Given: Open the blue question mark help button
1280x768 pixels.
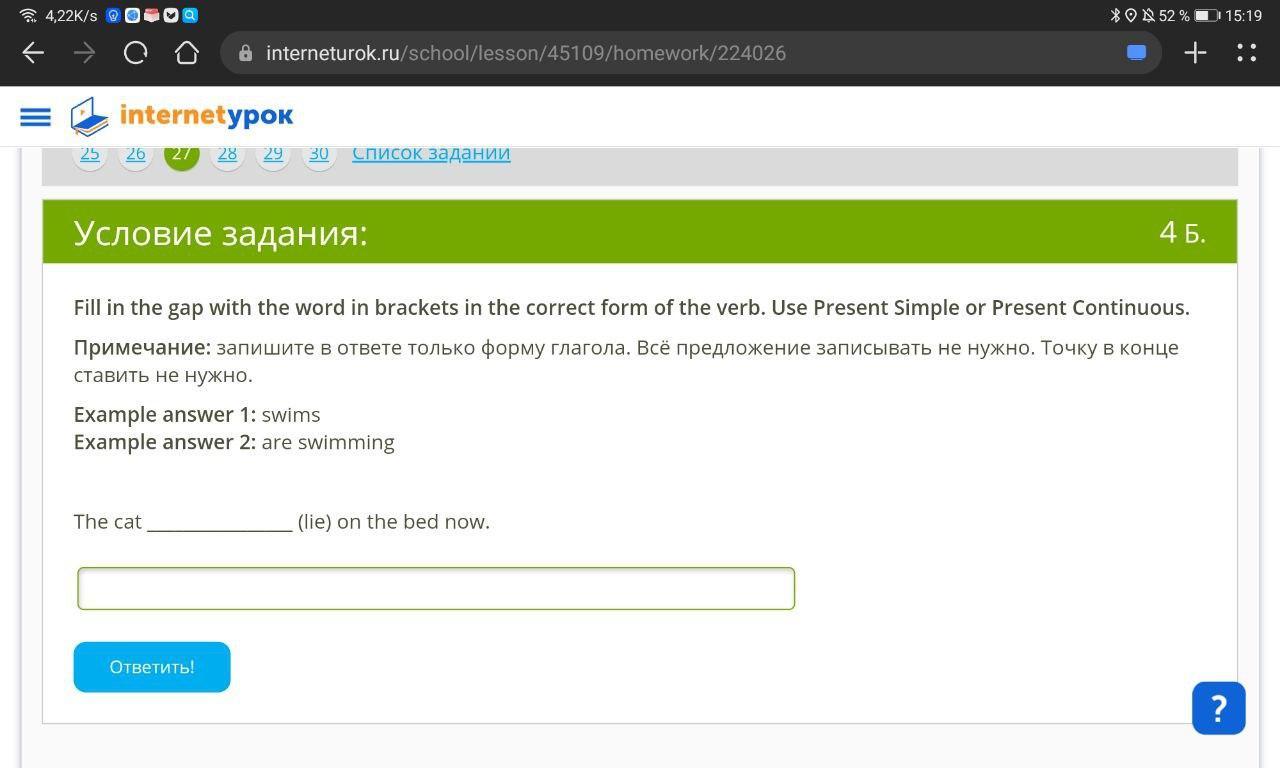Looking at the screenshot, I should 1218,708.
